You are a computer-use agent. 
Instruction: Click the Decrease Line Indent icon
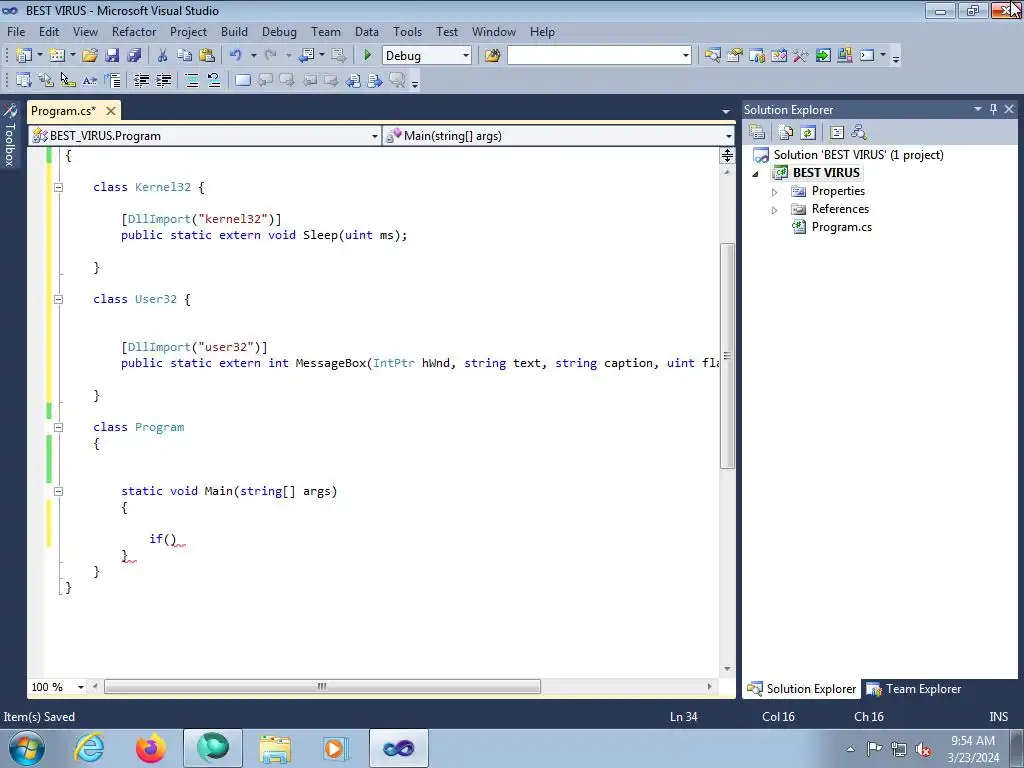tap(141, 80)
